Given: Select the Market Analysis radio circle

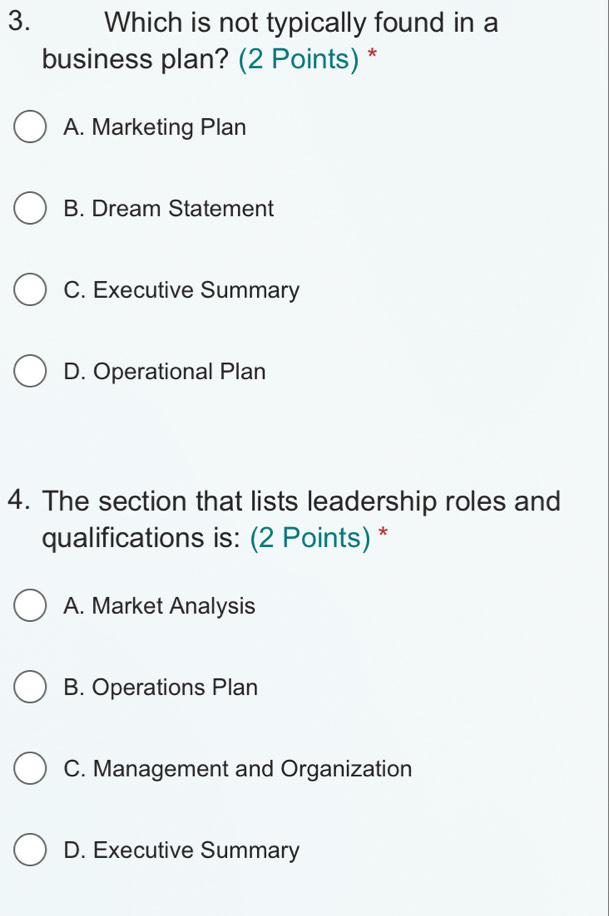Looking at the screenshot, I should pyautogui.click(x=31, y=607).
